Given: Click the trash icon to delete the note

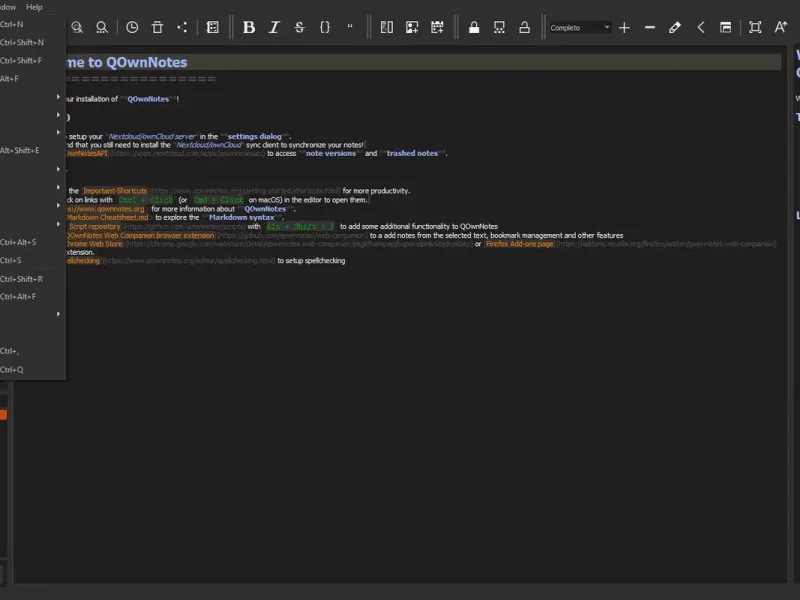Looking at the screenshot, I should [157, 27].
